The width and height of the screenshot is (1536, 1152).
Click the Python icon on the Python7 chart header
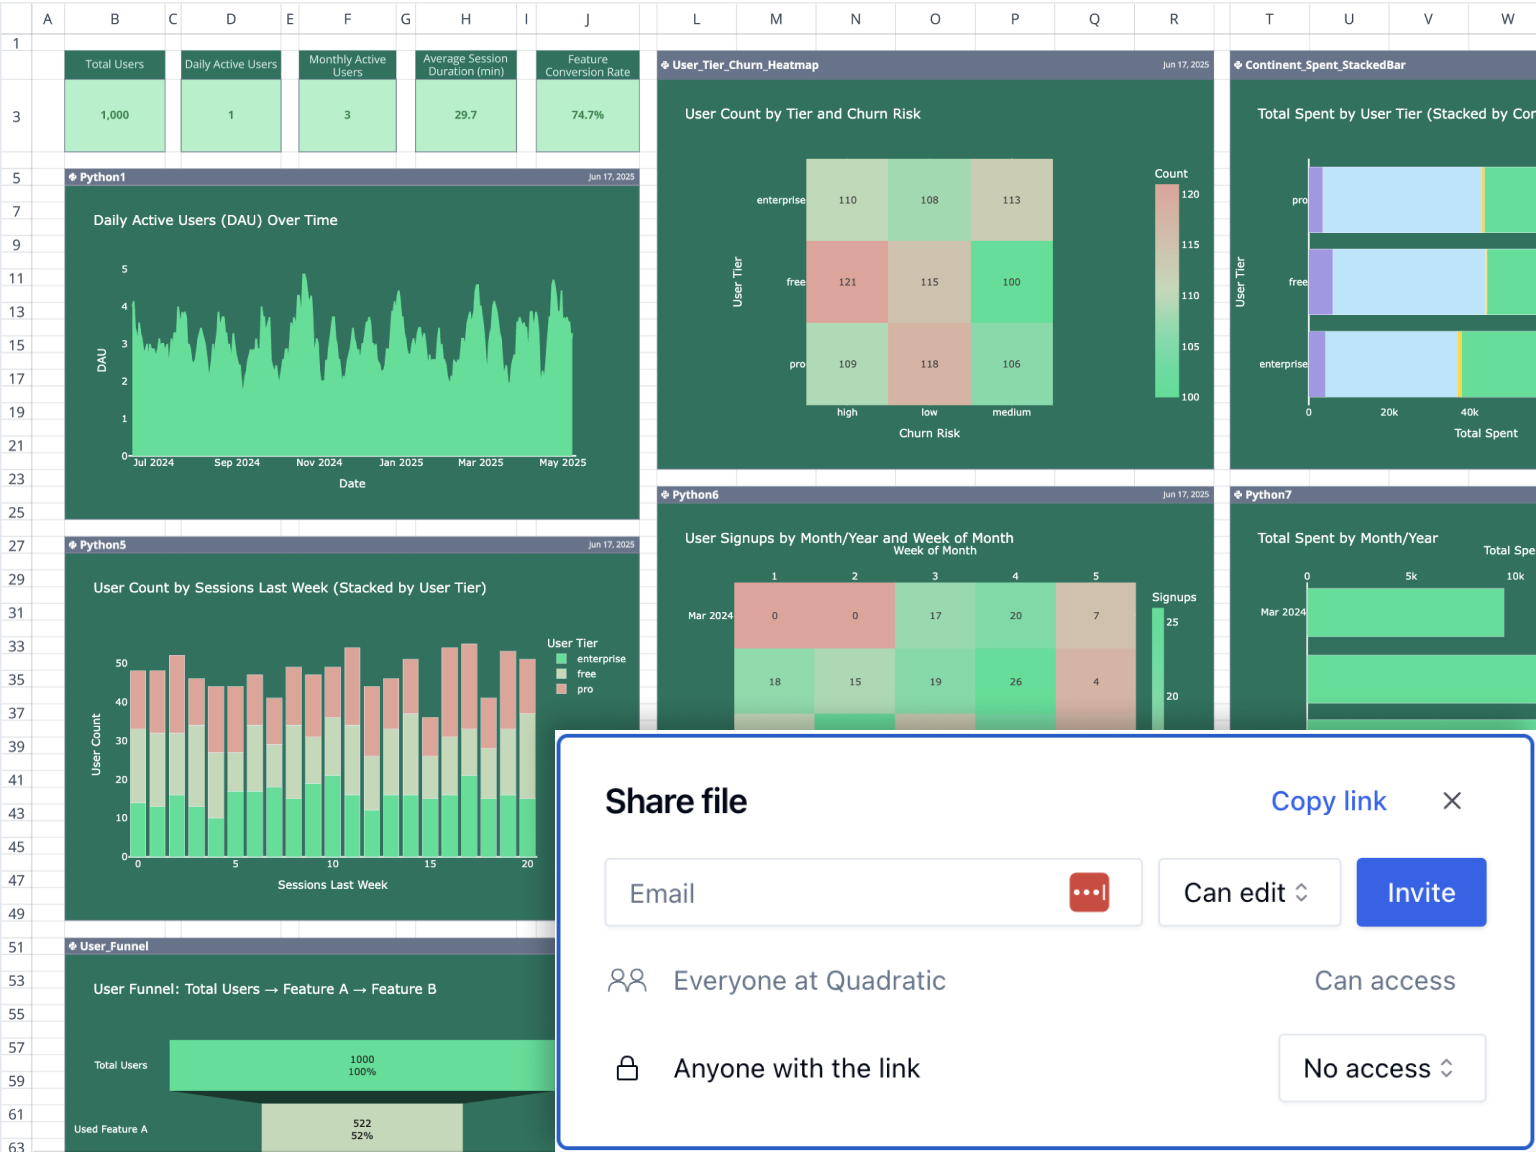[1239, 494]
